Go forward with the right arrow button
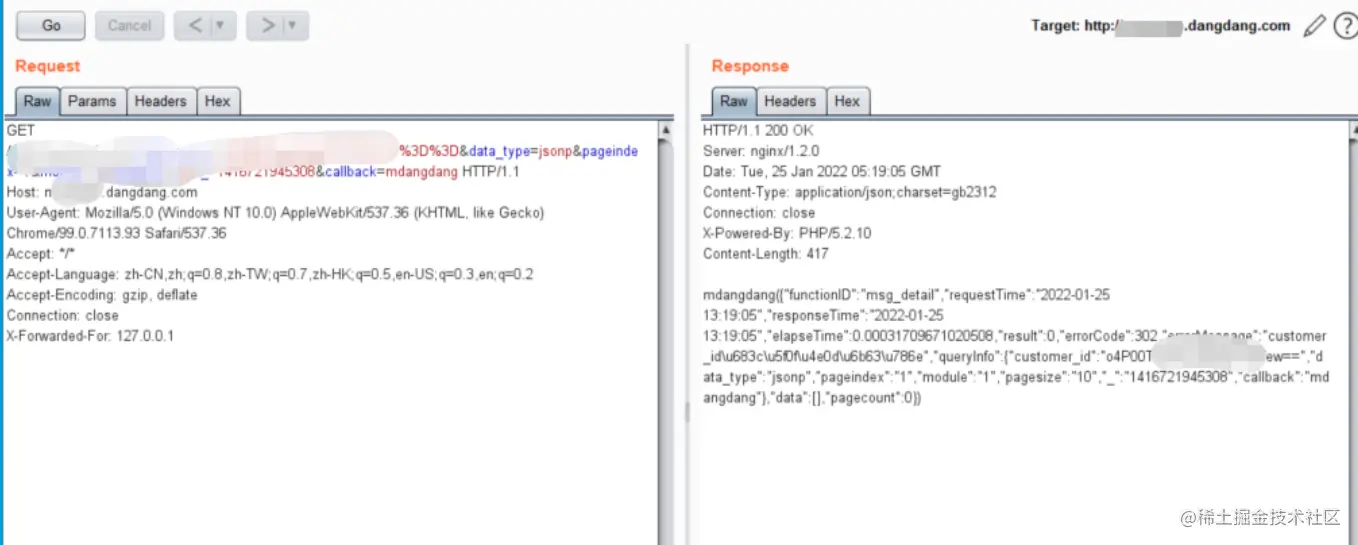Image resolution: width=1358 pixels, height=545 pixels. tap(267, 26)
